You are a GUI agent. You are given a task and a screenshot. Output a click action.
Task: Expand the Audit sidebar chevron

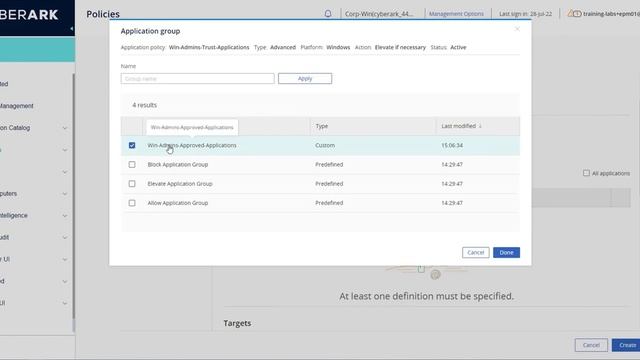click(x=65, y=238)
